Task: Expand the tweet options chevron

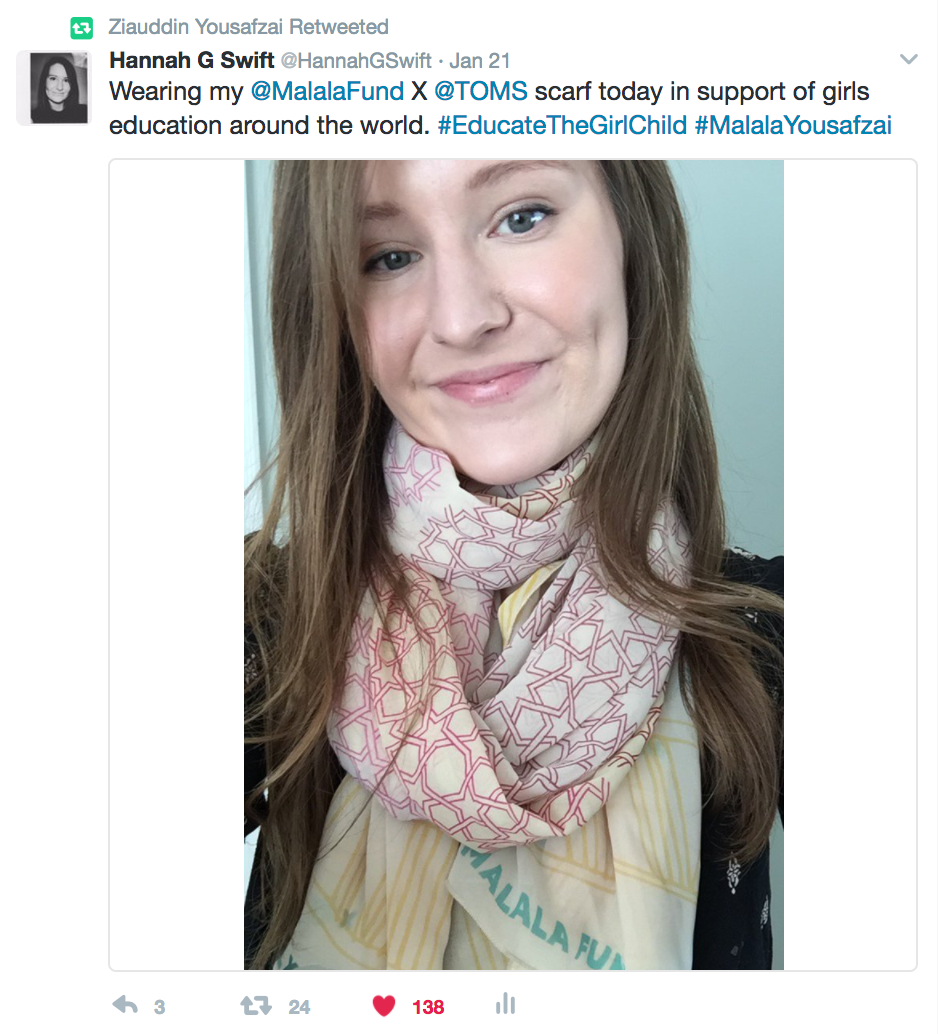Action: (x=909, y=59)
